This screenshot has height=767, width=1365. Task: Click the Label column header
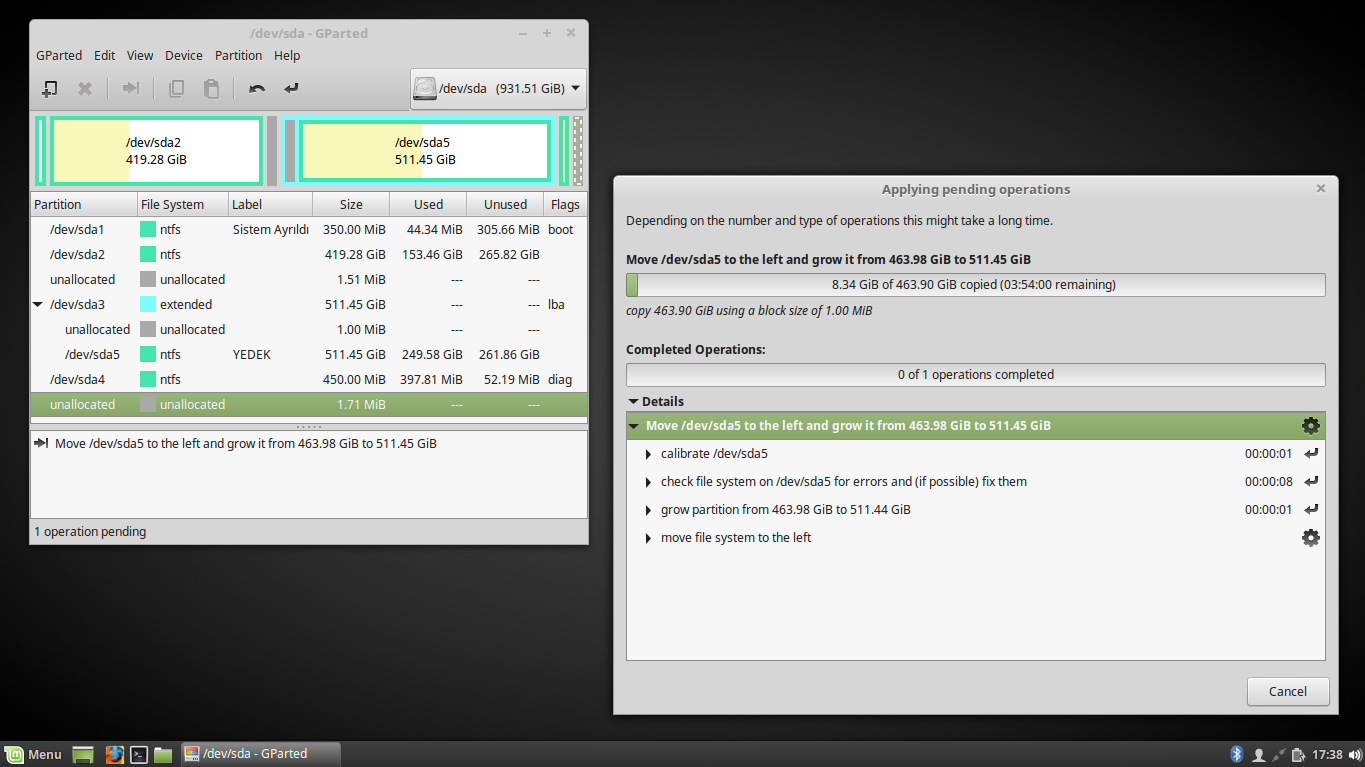pos(270,205)
